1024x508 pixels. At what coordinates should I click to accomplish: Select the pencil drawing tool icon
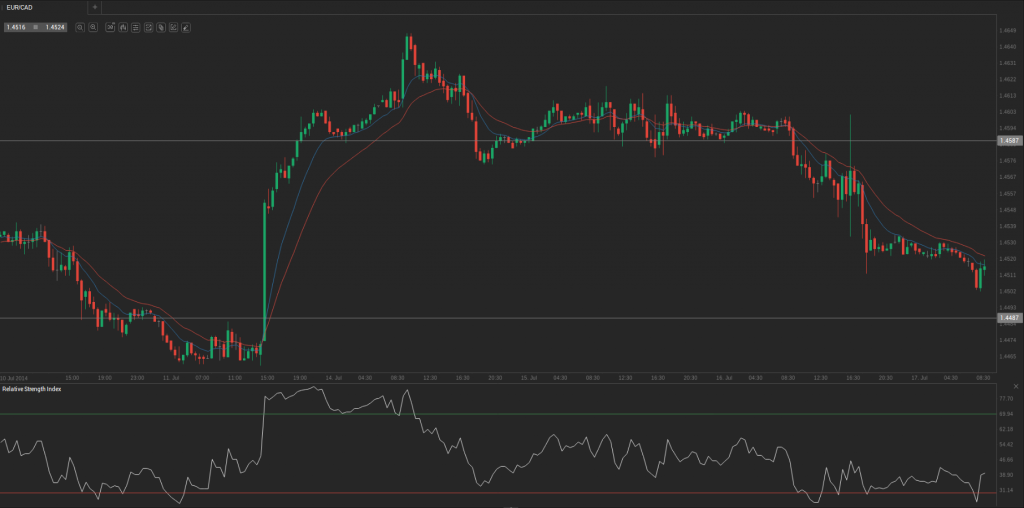click(x=187, y=27)
